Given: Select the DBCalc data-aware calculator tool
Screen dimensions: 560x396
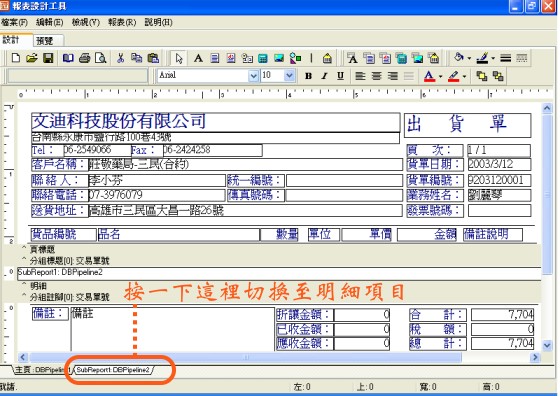Looking at the screenshot, I should point(401,58).
